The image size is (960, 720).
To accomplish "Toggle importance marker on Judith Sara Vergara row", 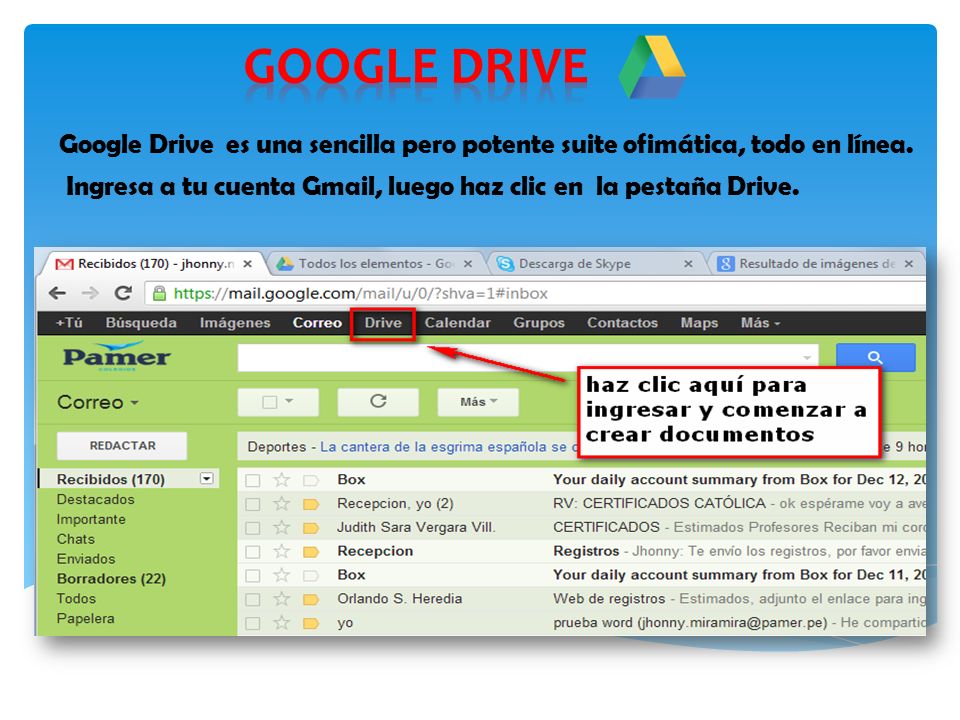I will tap(311, 528).
